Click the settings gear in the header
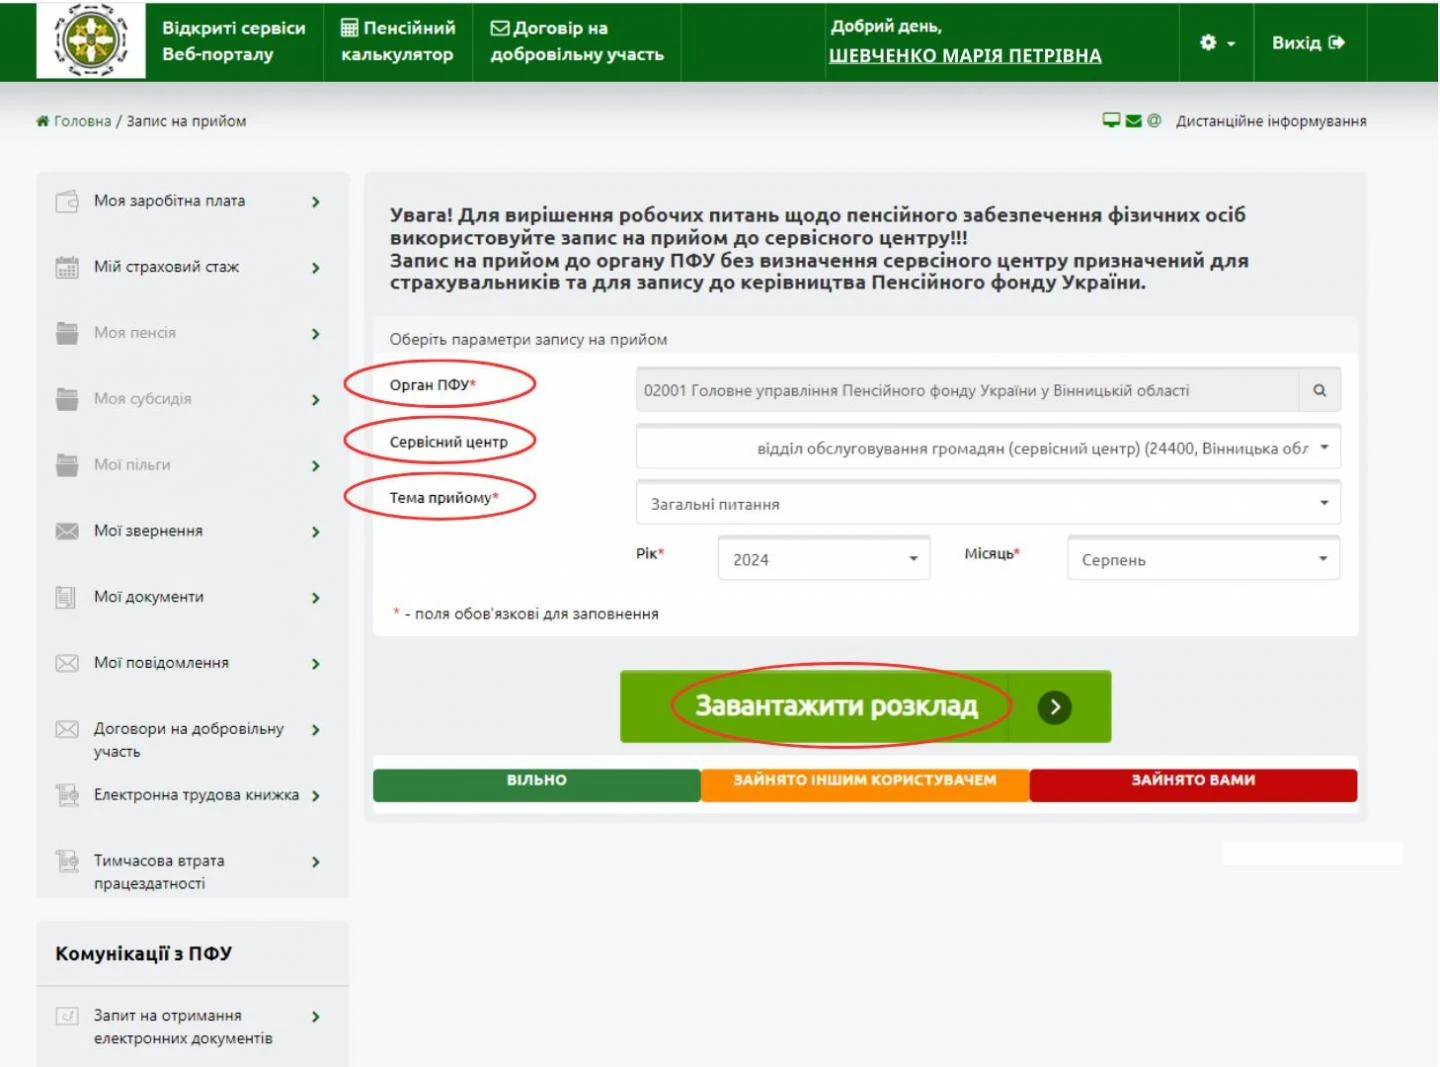The height and width of the screenshot is (1067, 1440). tap(1208, 44)
